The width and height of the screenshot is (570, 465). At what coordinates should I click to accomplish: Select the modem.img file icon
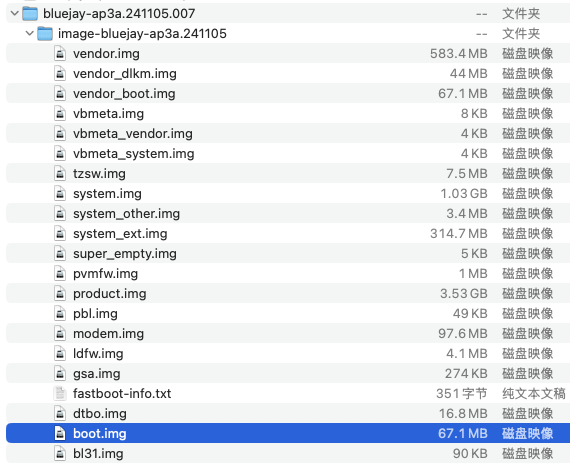(60, 333)
